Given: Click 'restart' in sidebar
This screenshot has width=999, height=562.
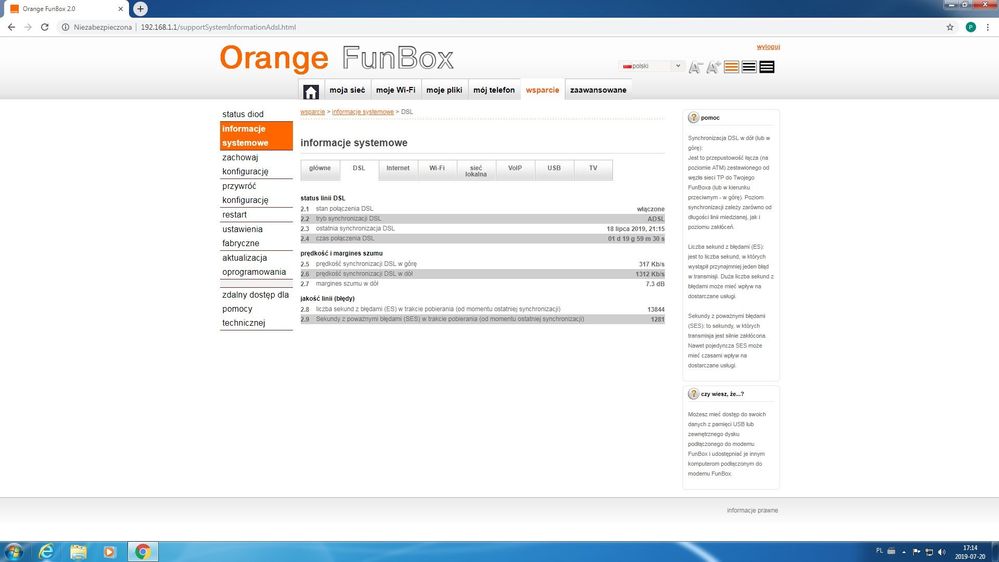Looking at the screenshot, I should click(x=256, y=215).
